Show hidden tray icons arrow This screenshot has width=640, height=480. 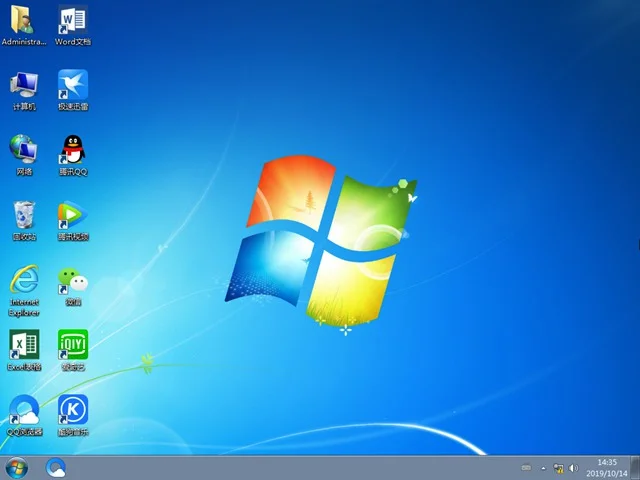[x=543, y=468]
